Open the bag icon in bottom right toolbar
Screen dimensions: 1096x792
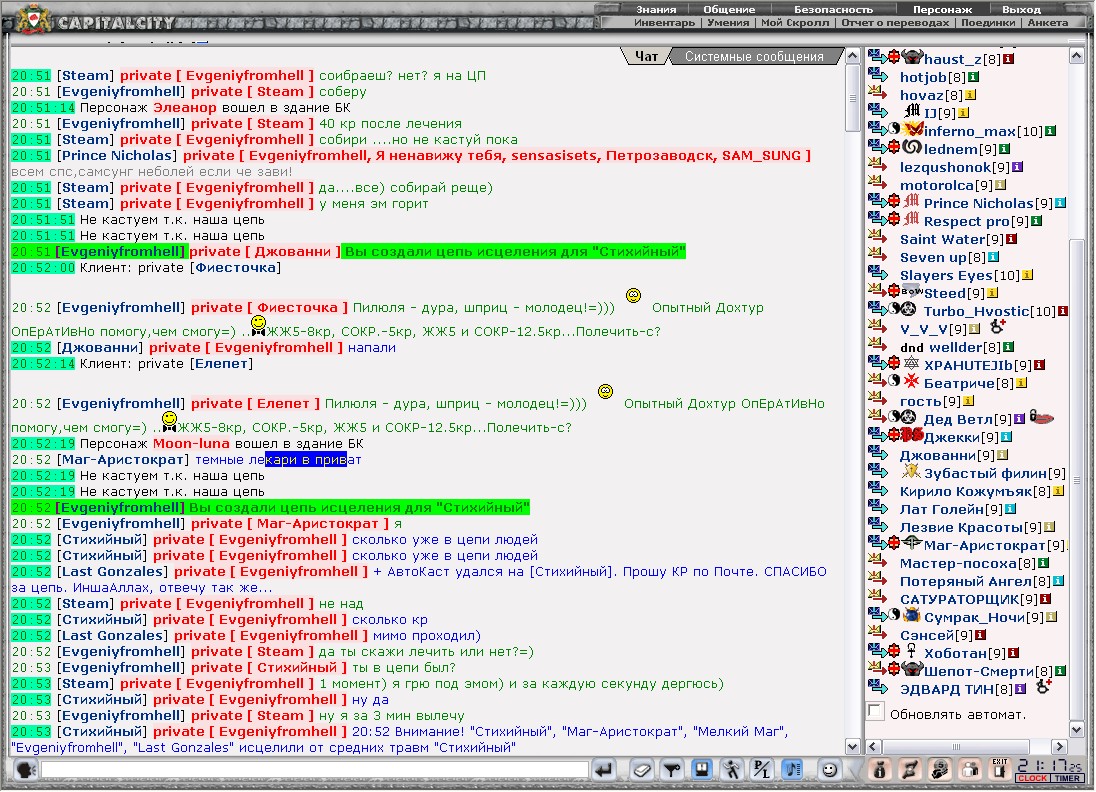tap(879, 770)
